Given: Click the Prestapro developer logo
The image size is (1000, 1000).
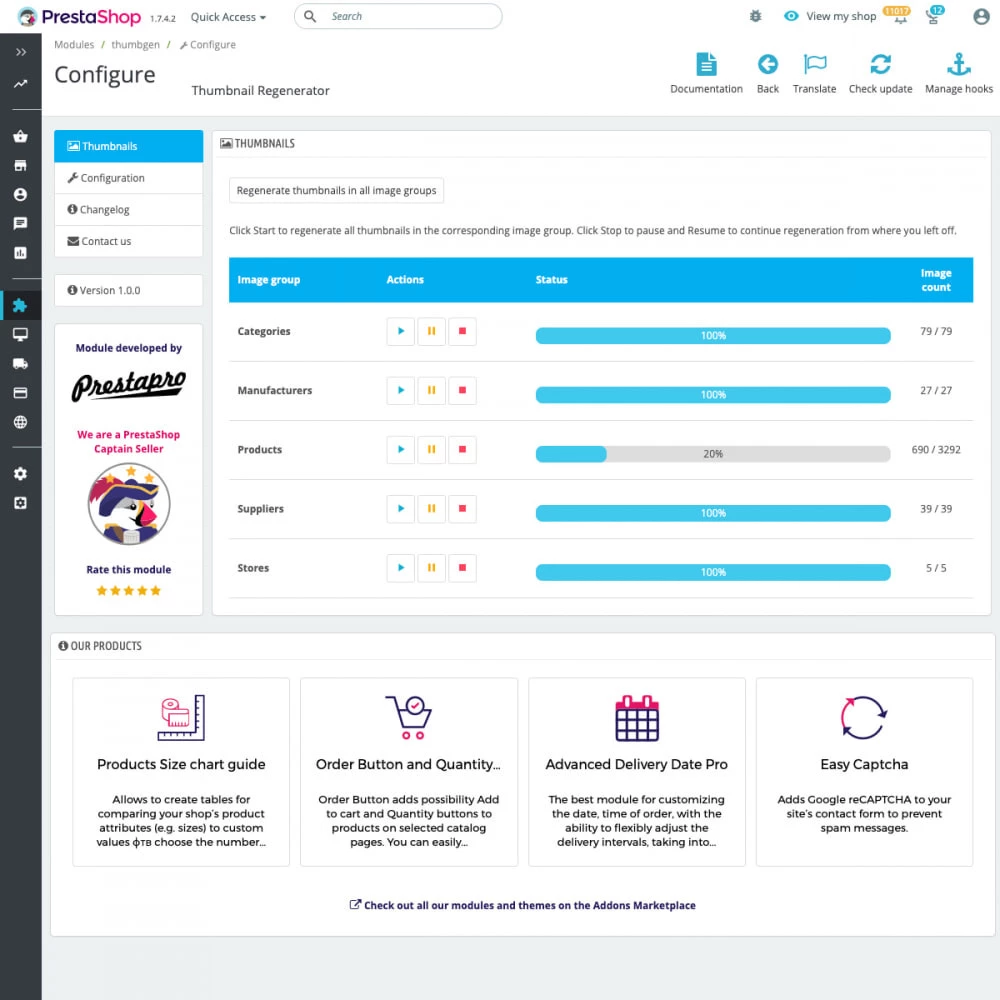Looking at the screenshot, I should 129,385.
